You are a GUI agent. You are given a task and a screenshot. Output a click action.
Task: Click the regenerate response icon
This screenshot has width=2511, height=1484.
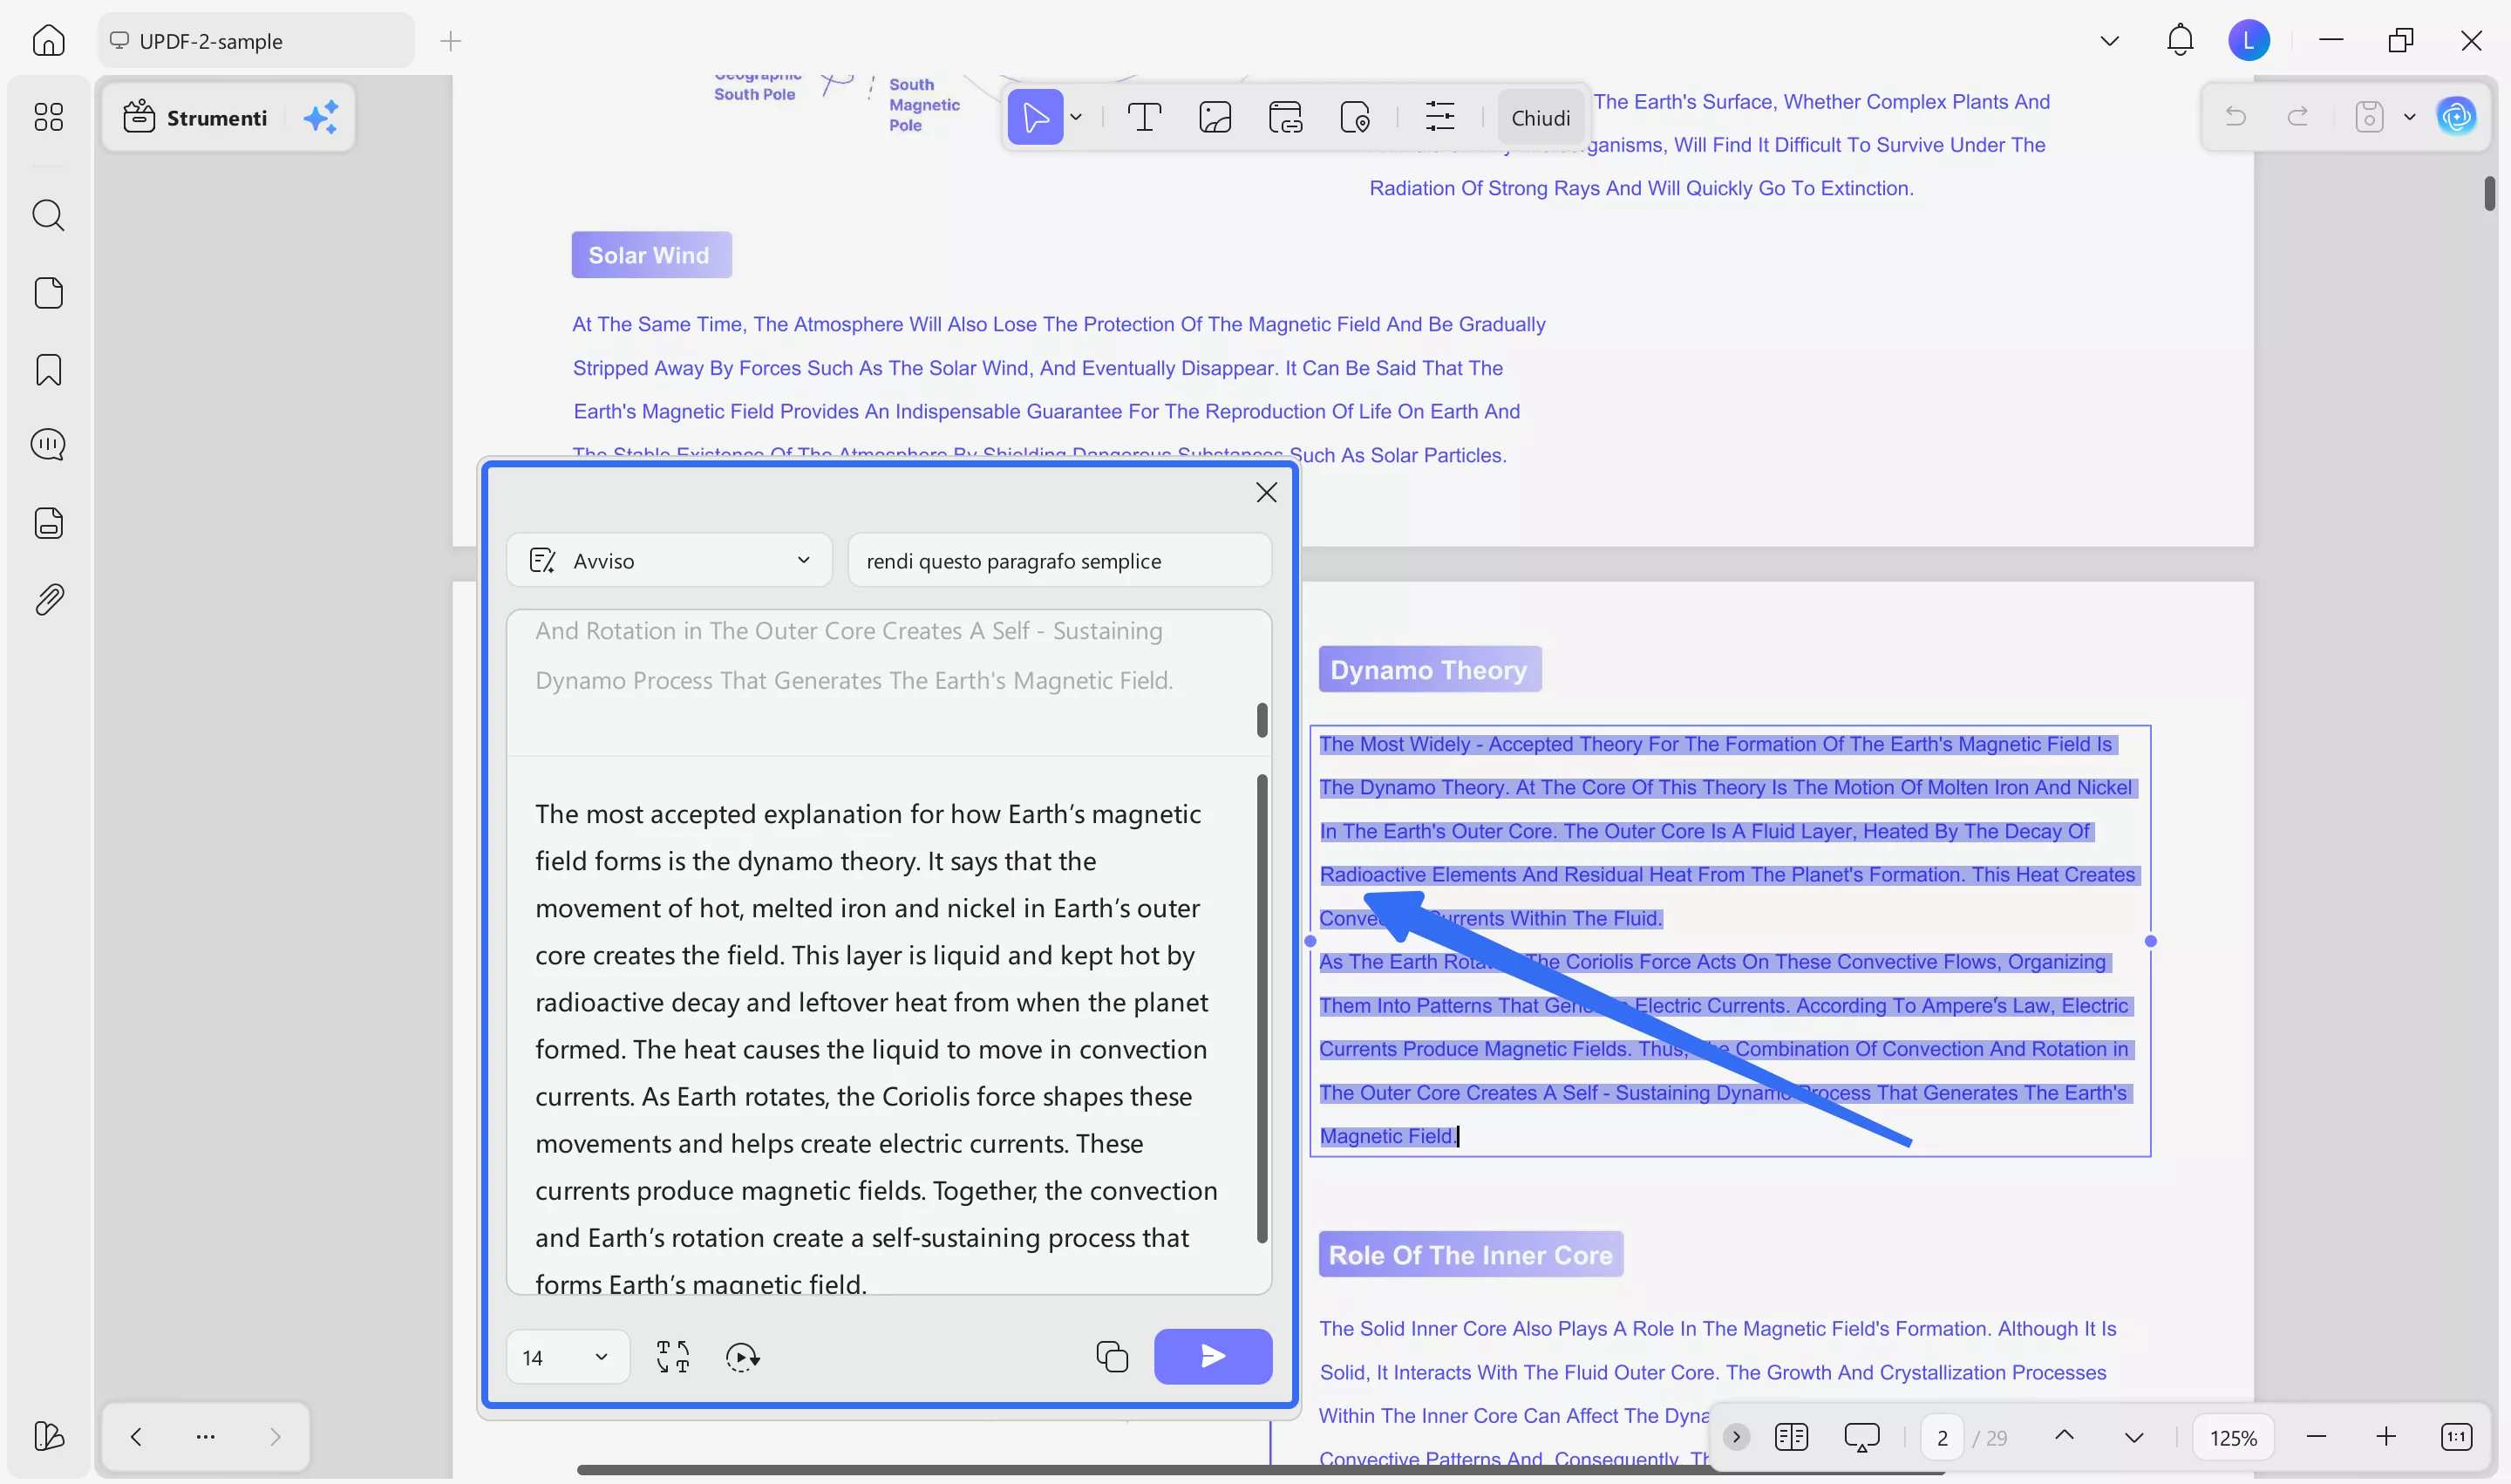point(742,1357)
